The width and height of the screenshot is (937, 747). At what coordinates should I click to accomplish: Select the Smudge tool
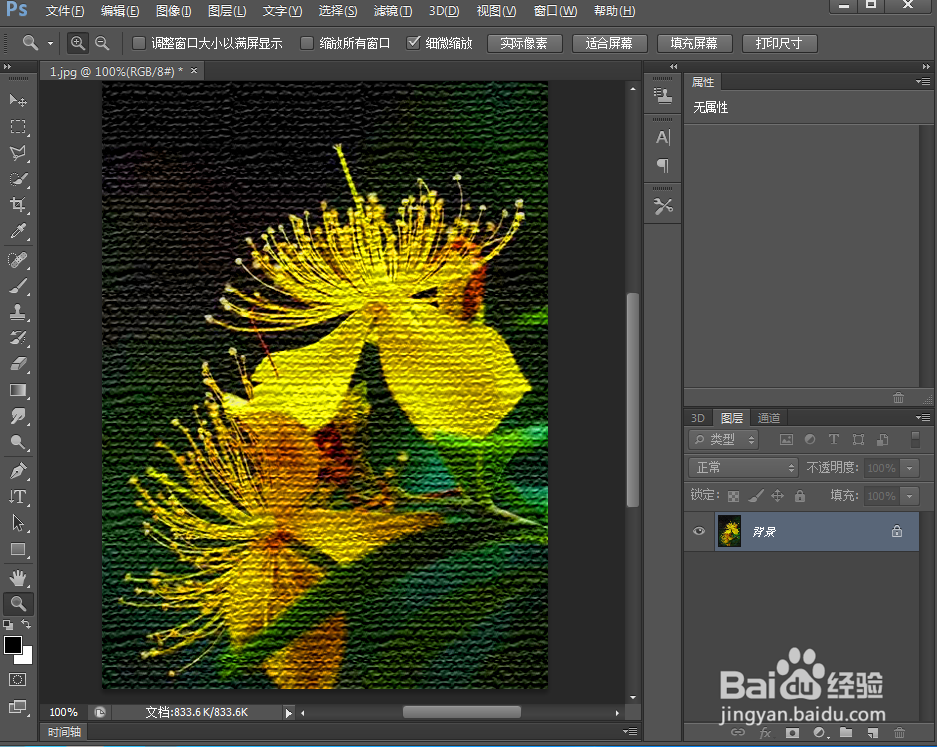point(18,416)
